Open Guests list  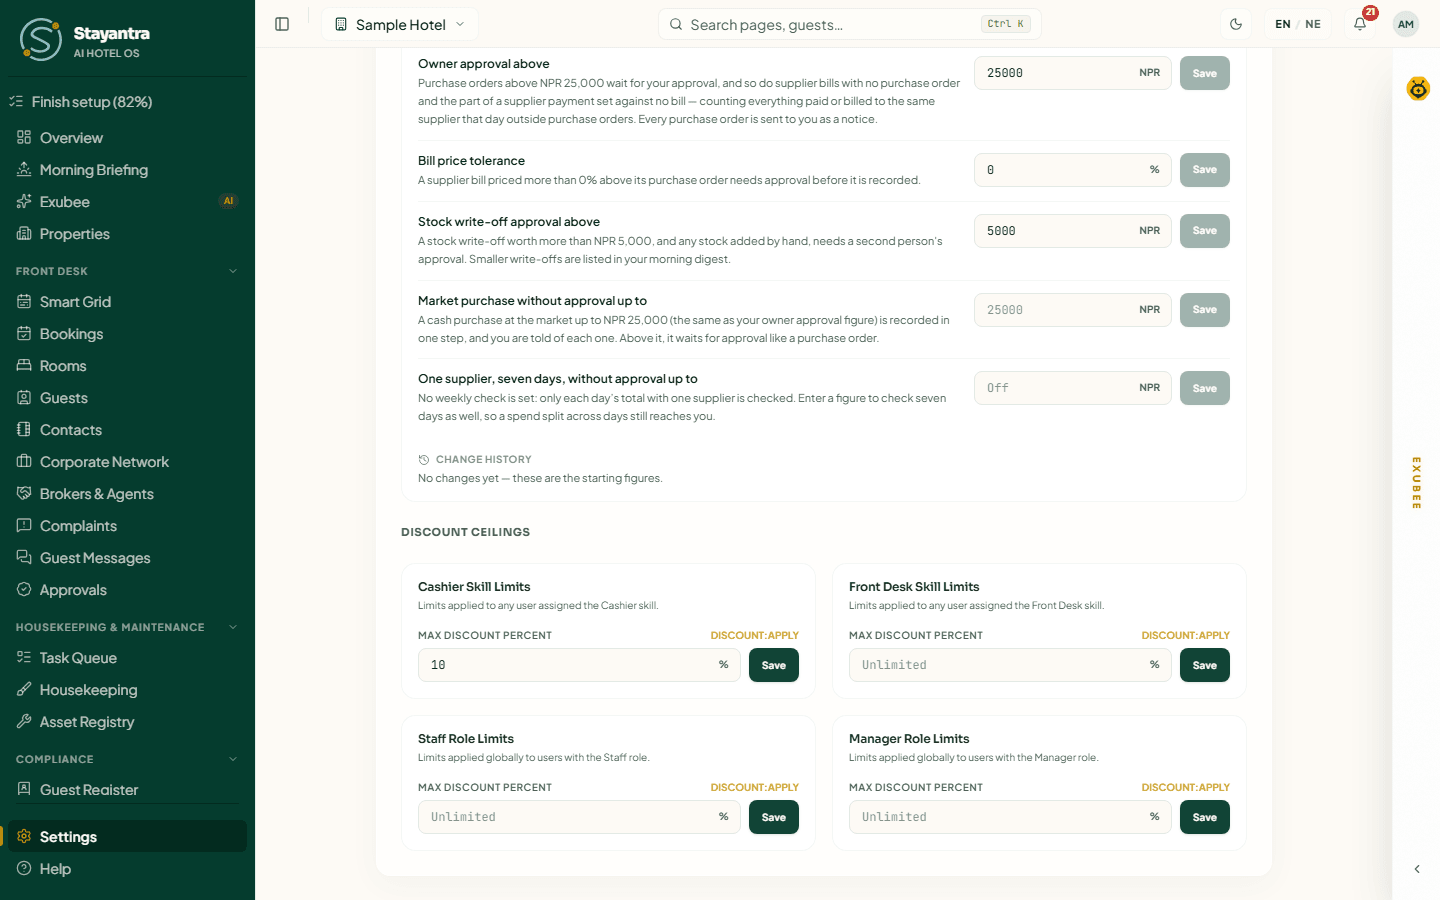click(x=127, y=398)
